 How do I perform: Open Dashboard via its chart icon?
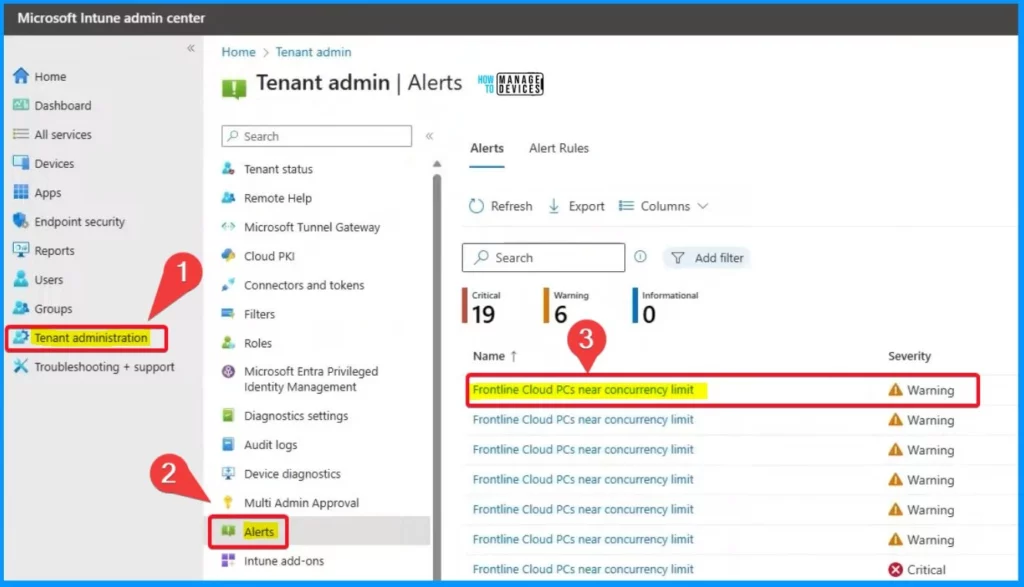(x=21, y=104)
